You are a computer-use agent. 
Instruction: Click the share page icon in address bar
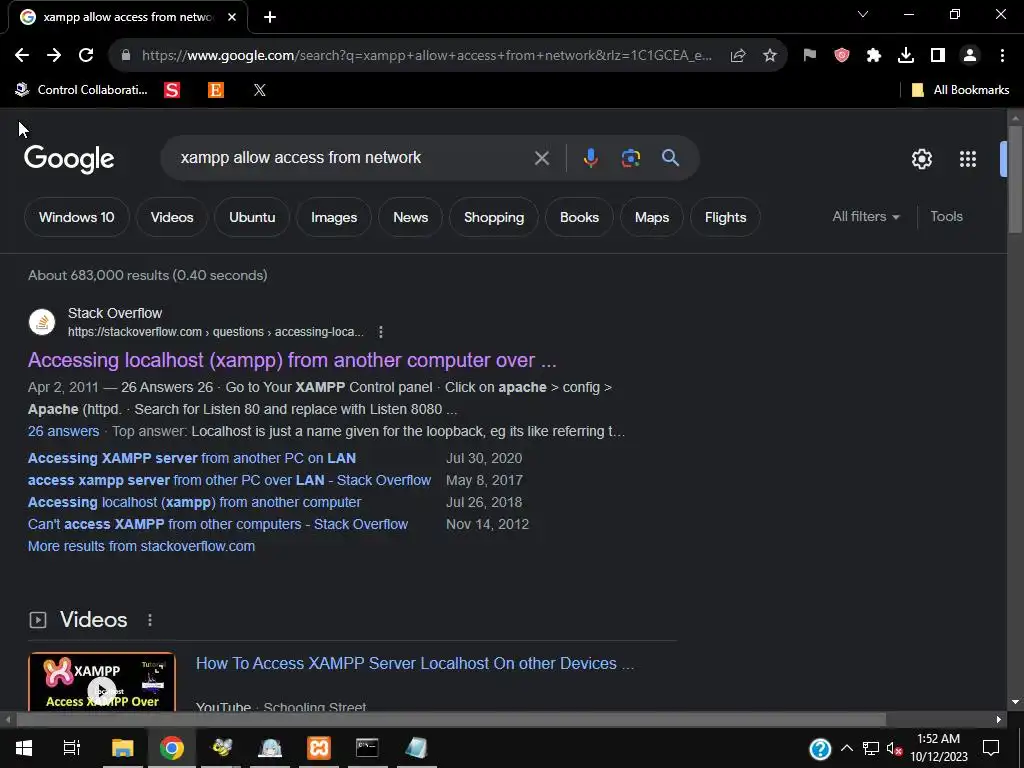[x=738, y=56]
